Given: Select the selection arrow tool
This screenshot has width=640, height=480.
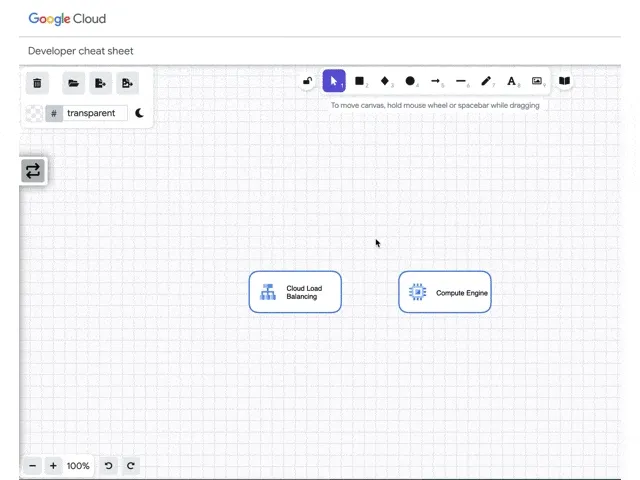Looking at the screenshot, I should click(334, 81).
